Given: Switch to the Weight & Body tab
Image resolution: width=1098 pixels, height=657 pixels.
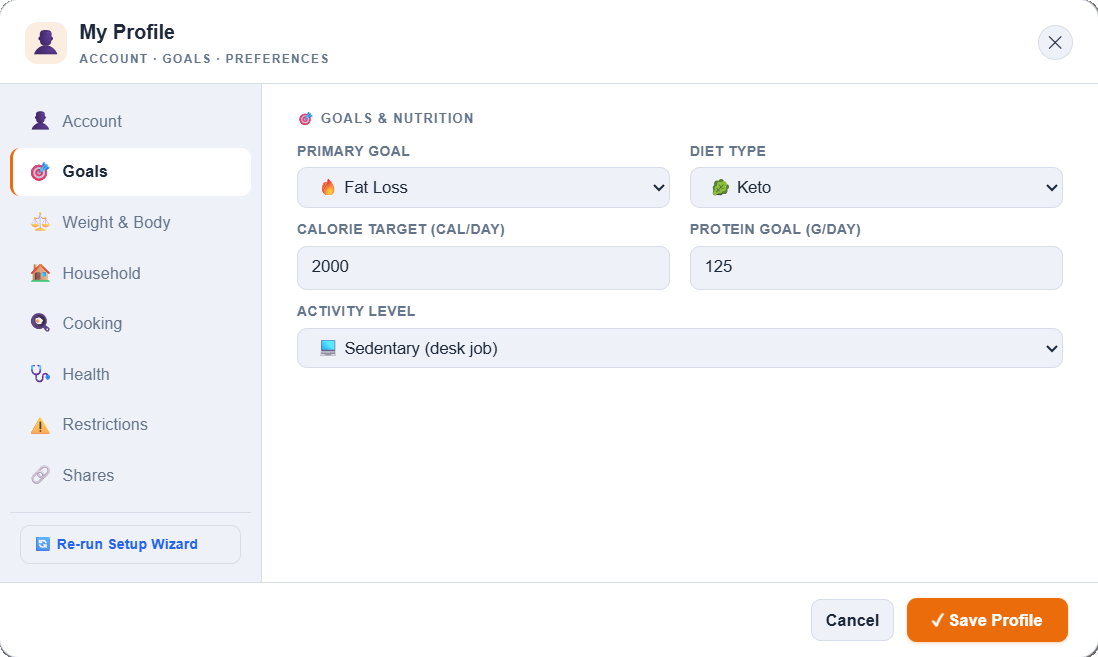Looking at the screenshot, I should [116, 222].
